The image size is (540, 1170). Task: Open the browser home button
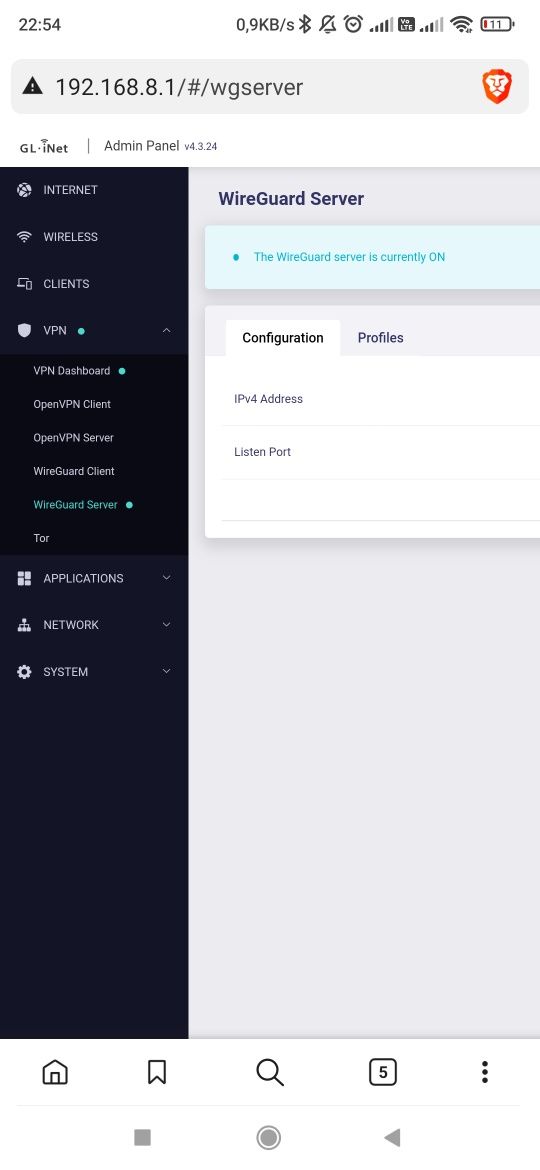(x=54, y=1072)
